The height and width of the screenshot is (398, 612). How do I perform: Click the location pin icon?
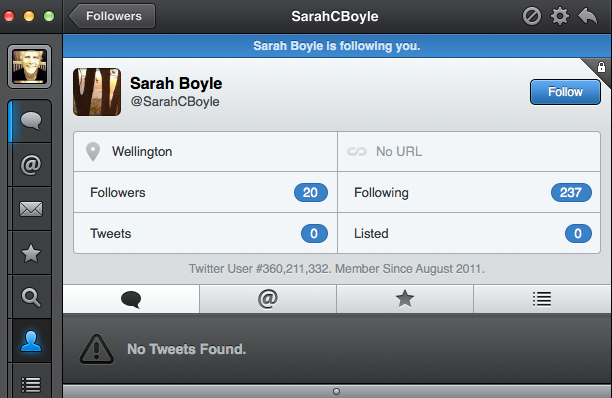pos(93,151)
